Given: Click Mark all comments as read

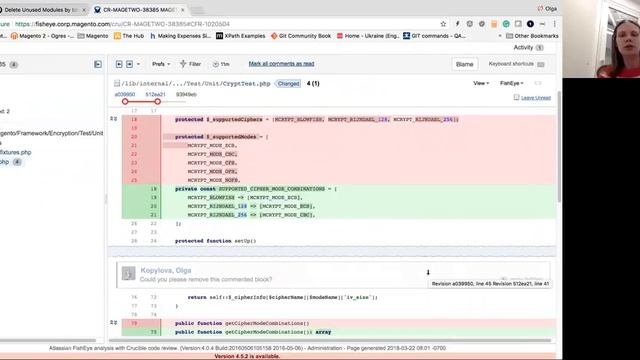Looking at the screenshot, I should point(281,64).
